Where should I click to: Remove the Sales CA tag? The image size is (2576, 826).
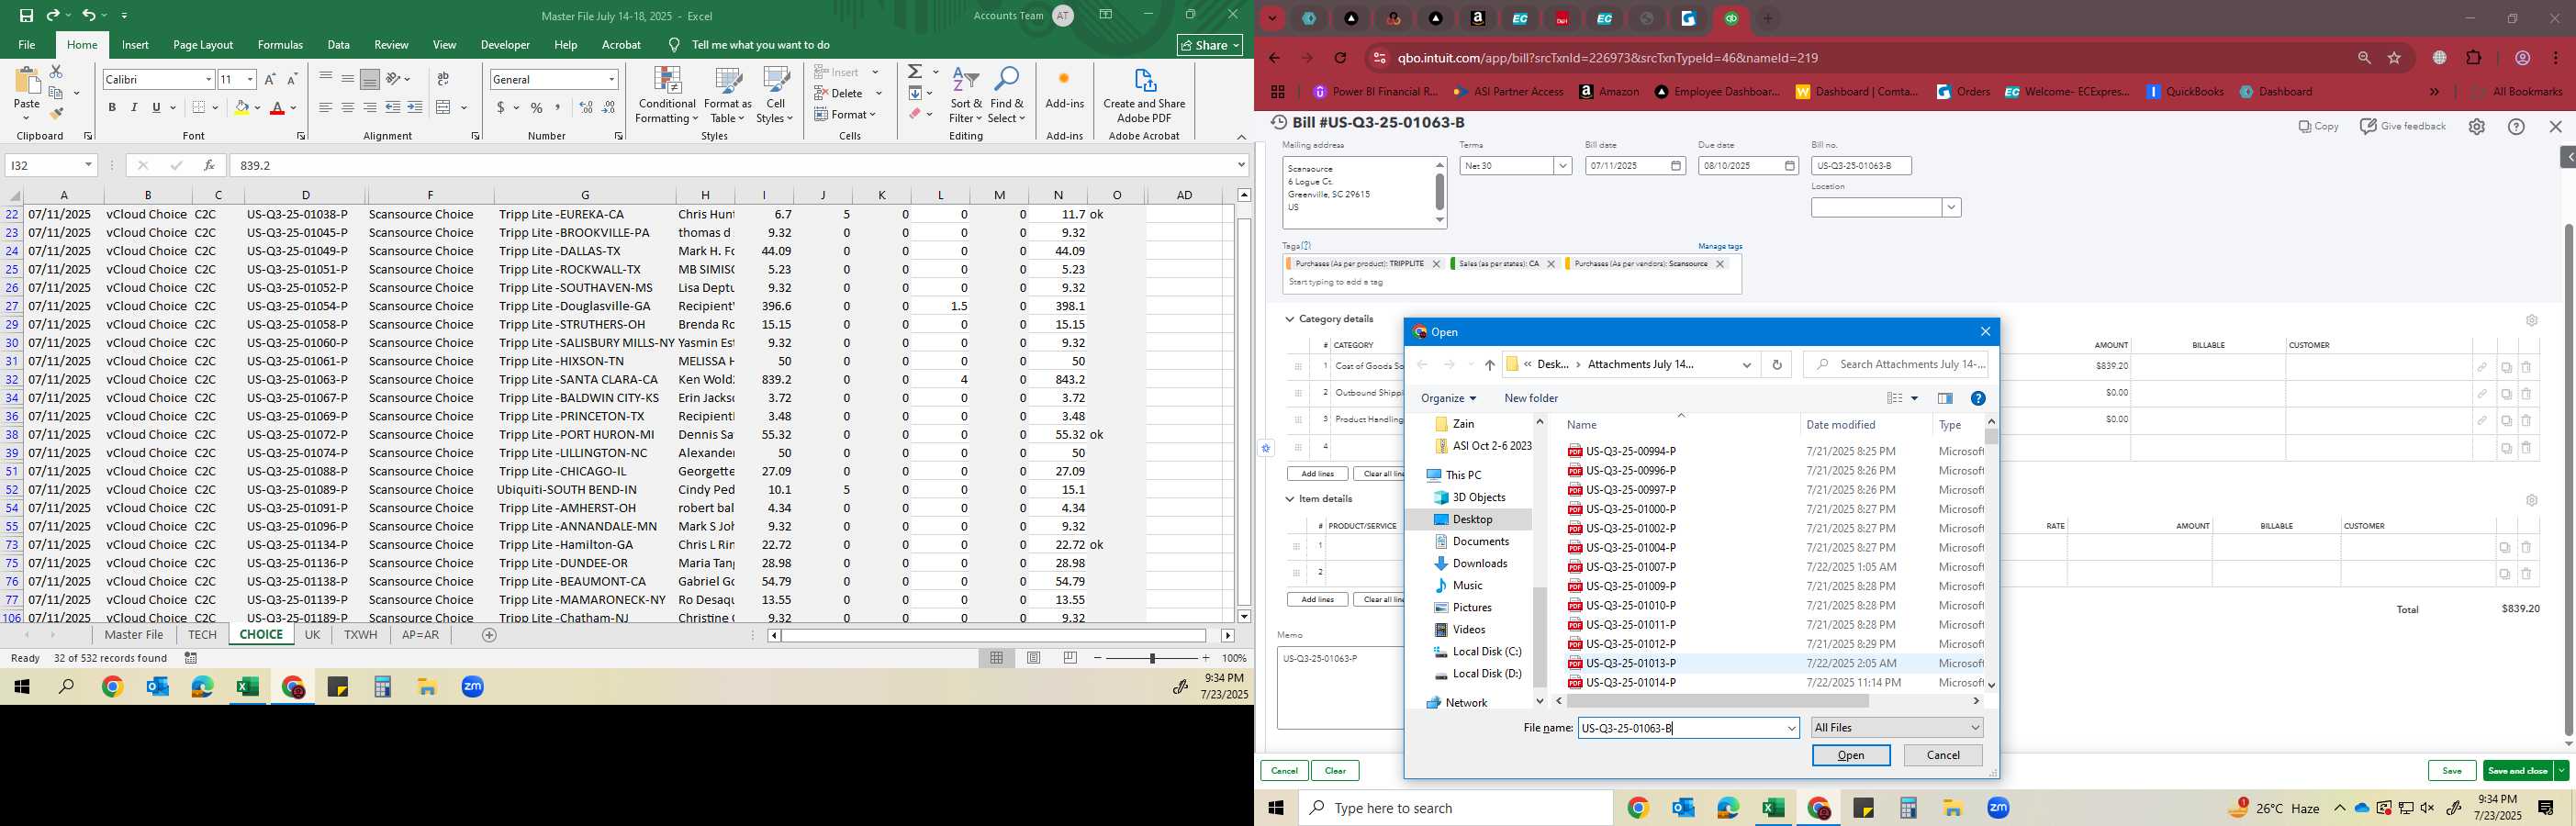point(1551,264)
